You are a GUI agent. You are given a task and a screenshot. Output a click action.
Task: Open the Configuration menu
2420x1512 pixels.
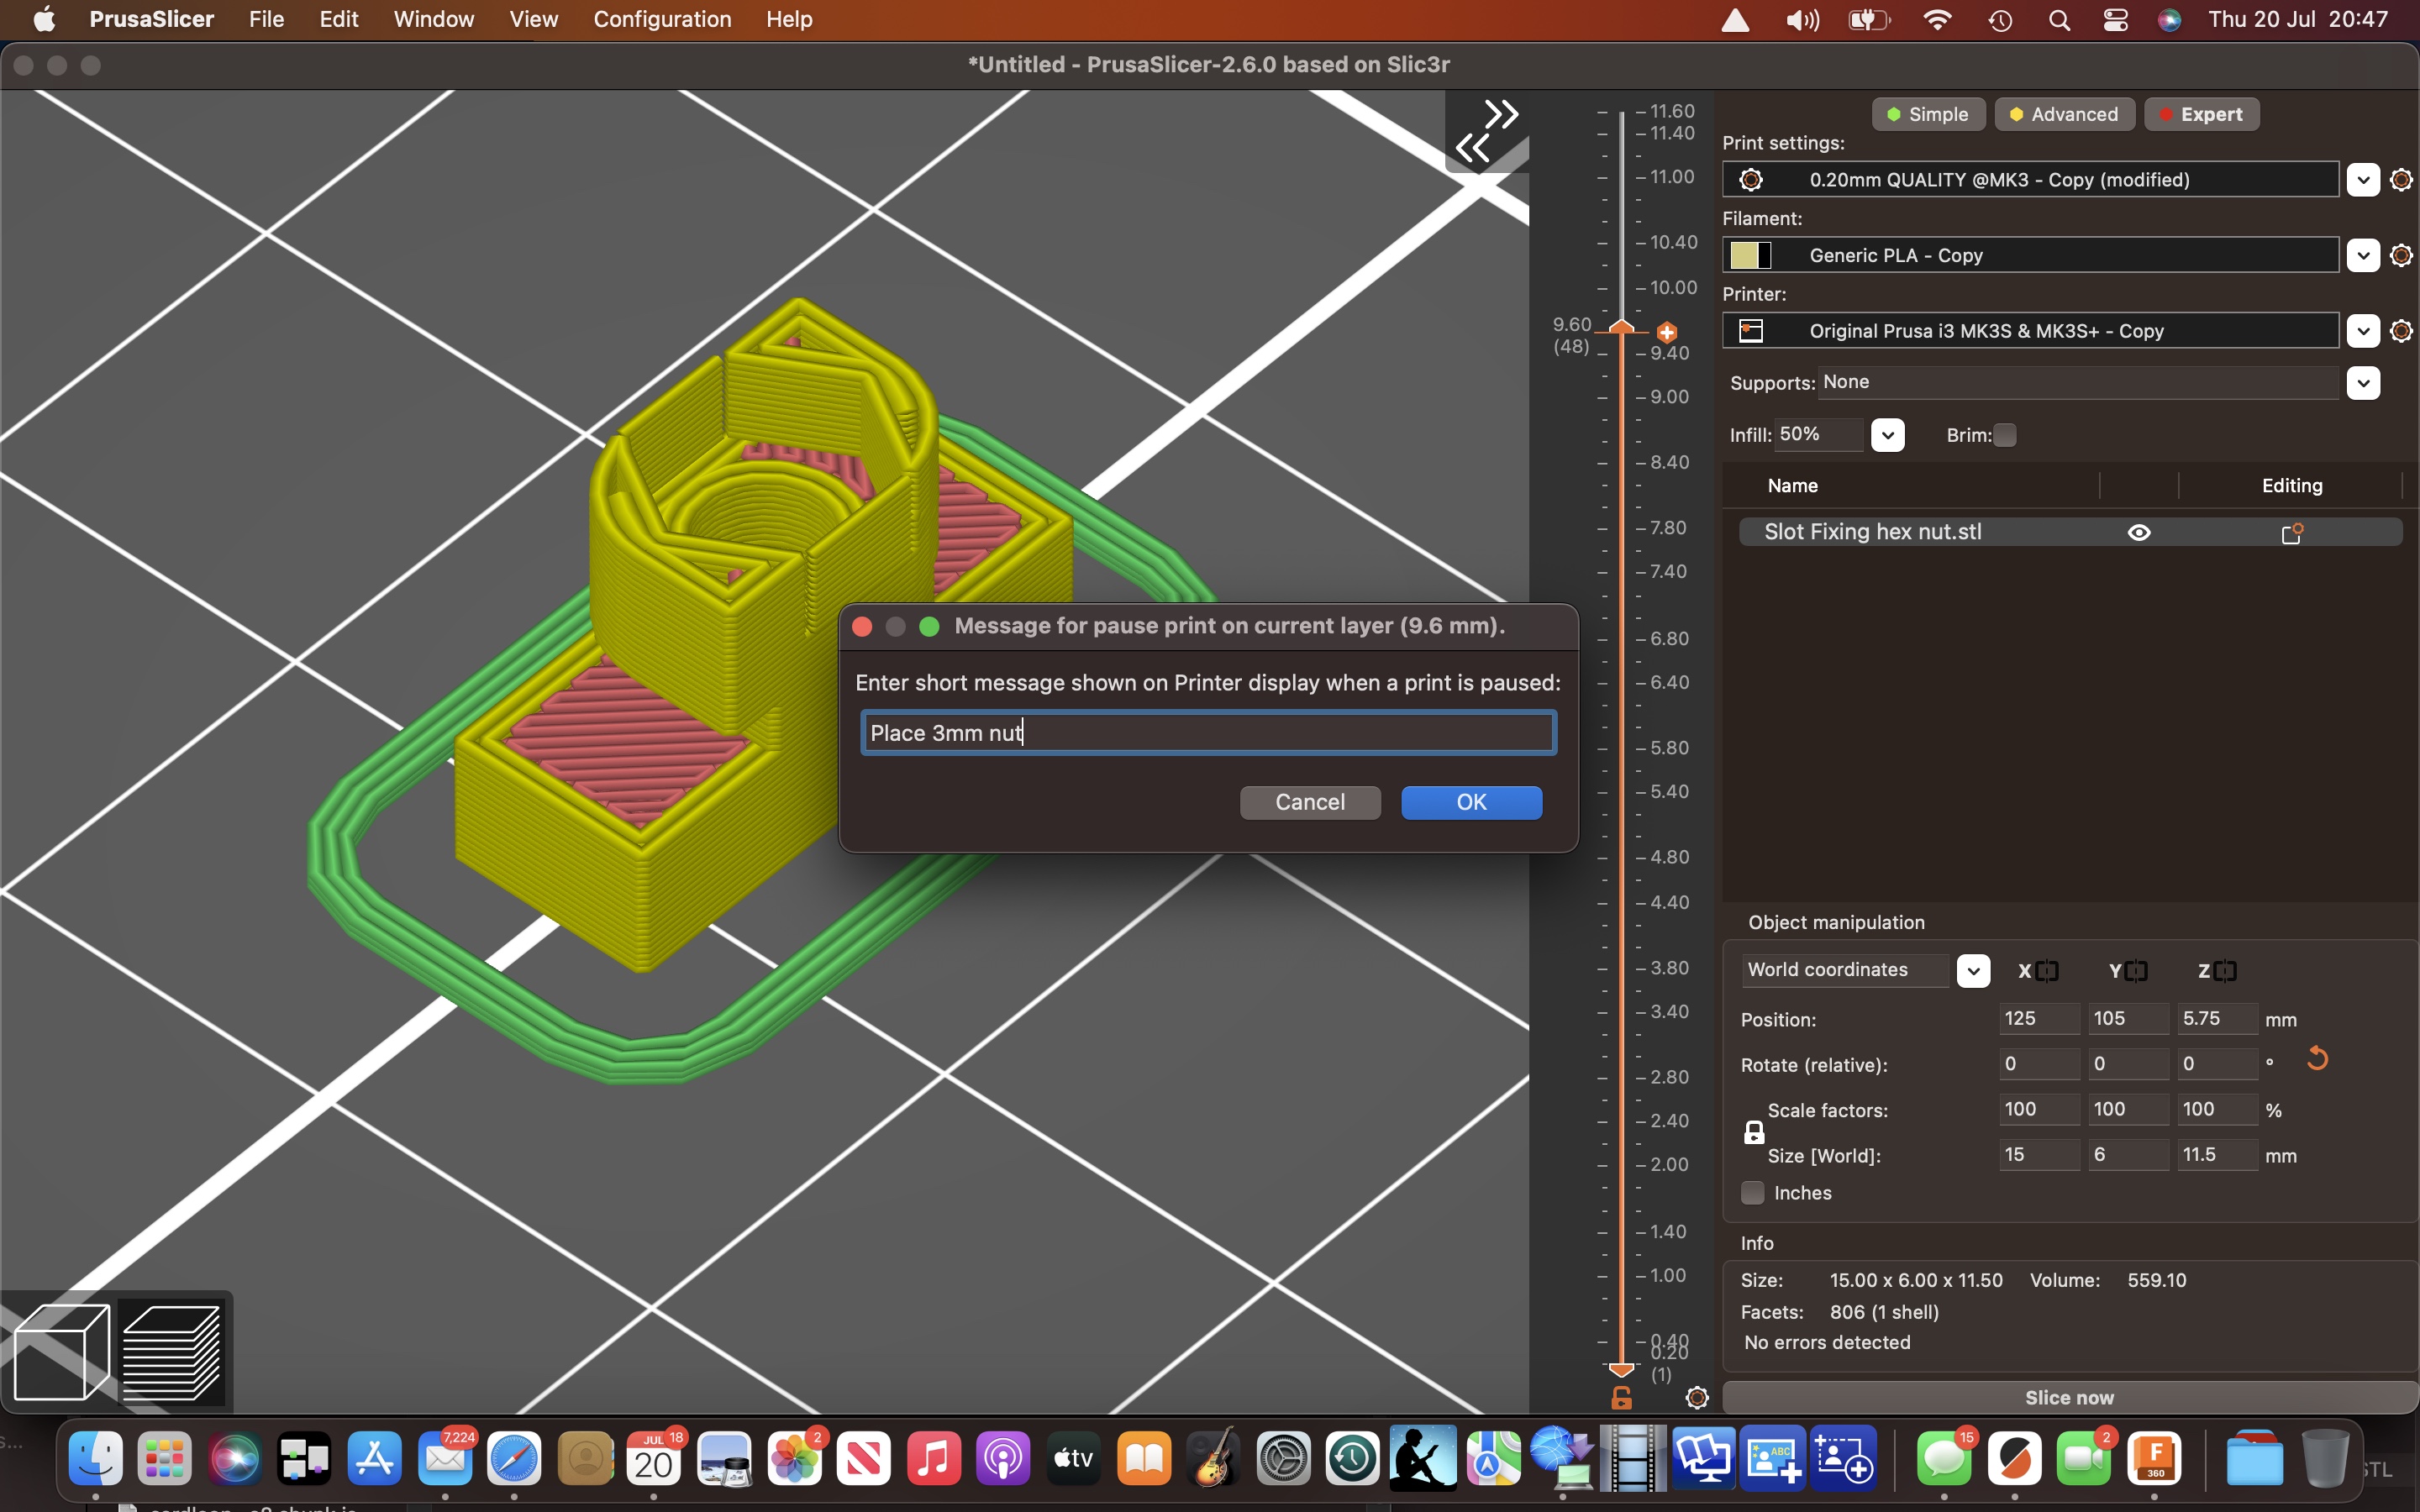click(x=662, y=19)
